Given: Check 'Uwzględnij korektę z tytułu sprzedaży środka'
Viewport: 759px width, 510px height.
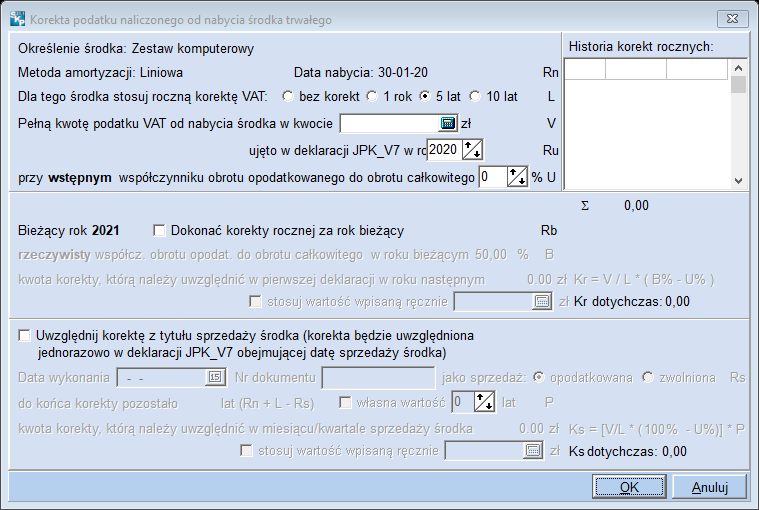Looking at the screenshot, I should click(x=25, y=337).
